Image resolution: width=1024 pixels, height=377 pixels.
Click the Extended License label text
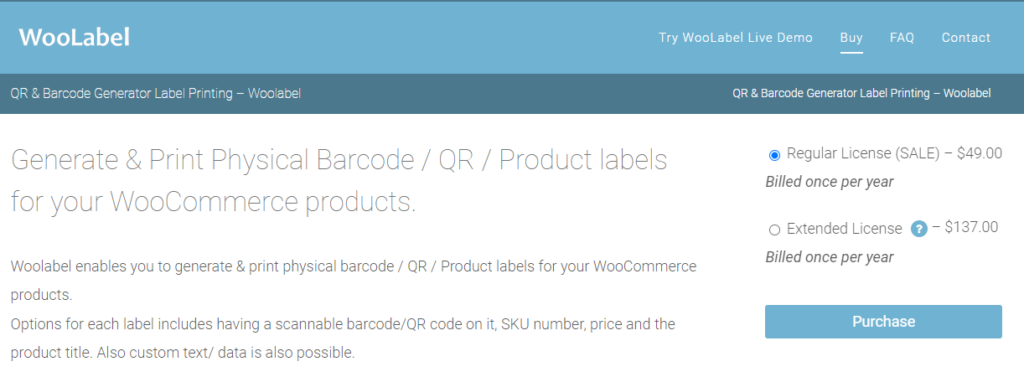coord(844,229)
